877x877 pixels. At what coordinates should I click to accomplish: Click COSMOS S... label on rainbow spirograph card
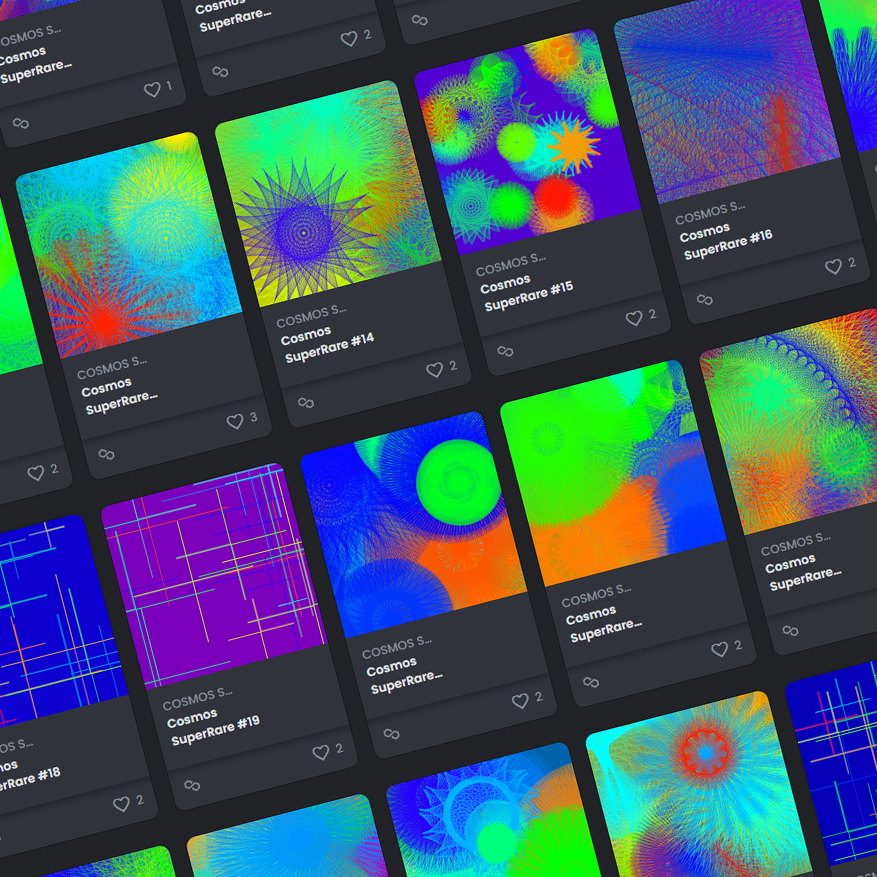[795, 544]
